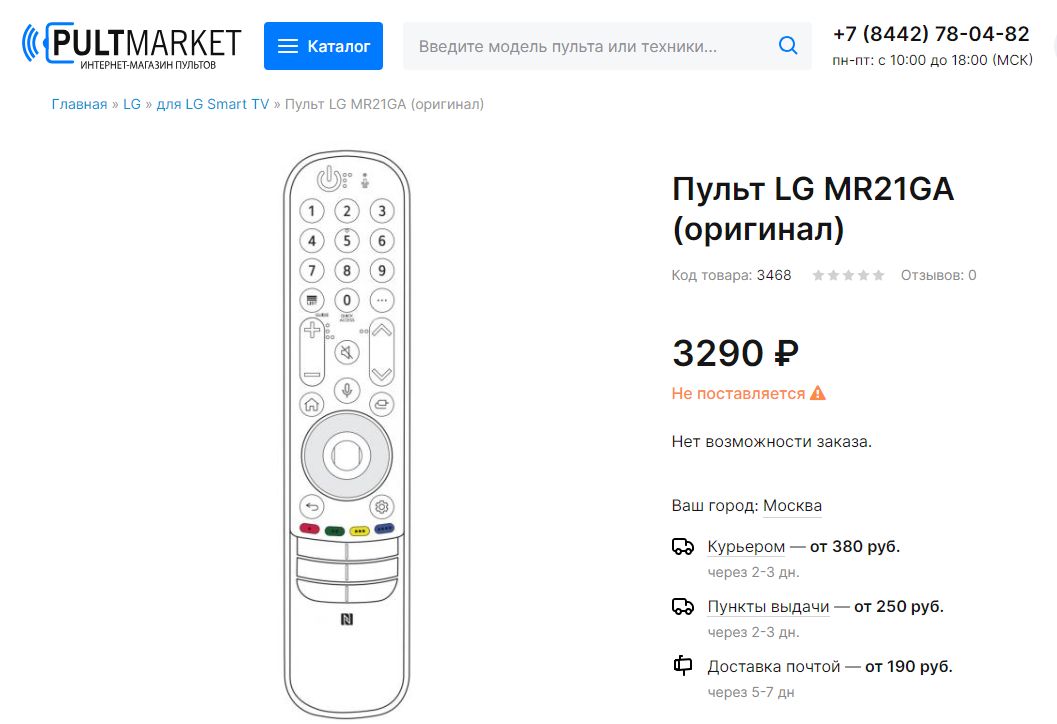Click the search magnifier icon

click(x=788, y=46)
